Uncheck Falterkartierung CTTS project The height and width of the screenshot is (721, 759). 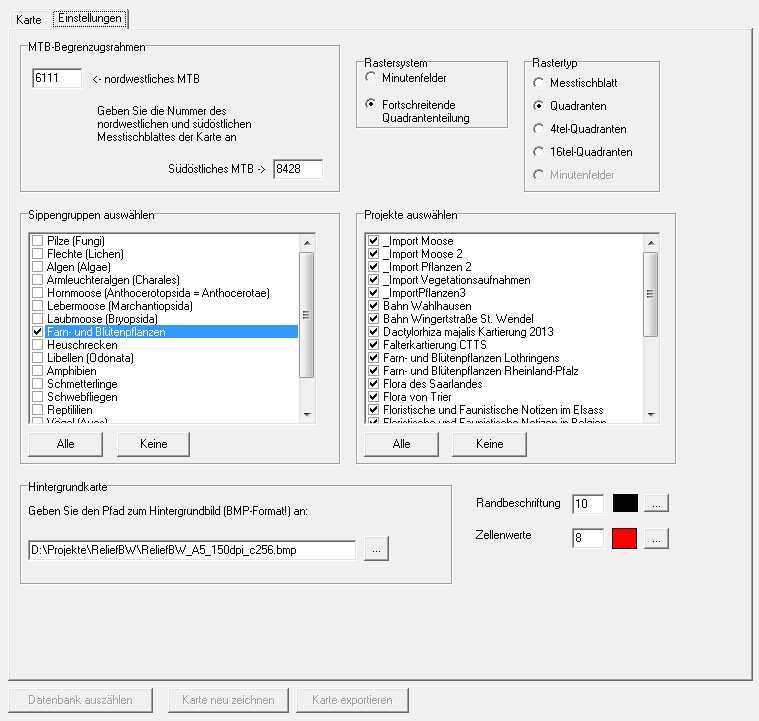point(373,345)
